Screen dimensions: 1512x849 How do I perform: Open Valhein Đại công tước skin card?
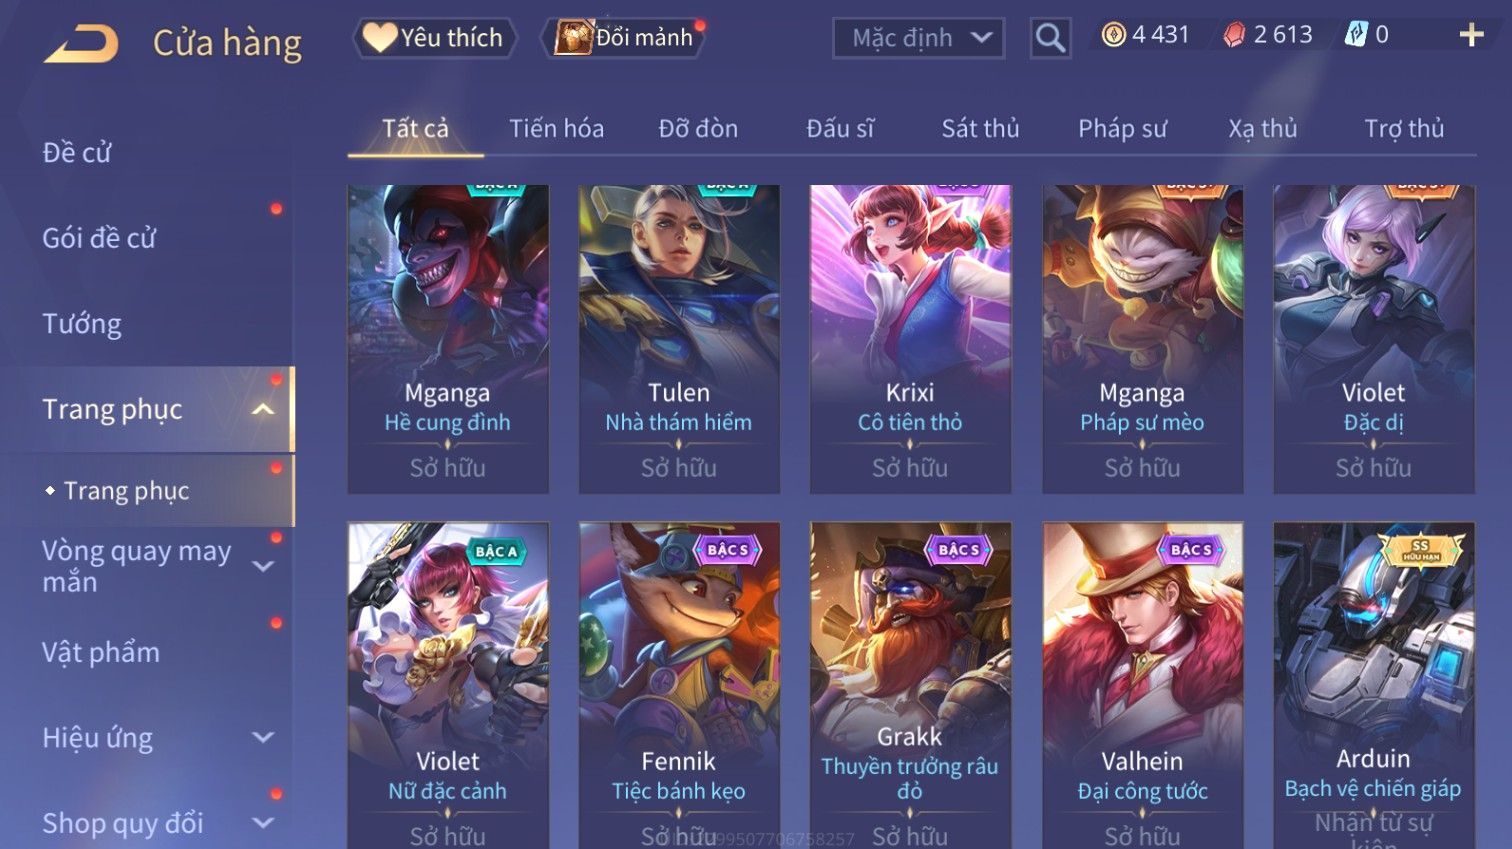(1142, 685)
